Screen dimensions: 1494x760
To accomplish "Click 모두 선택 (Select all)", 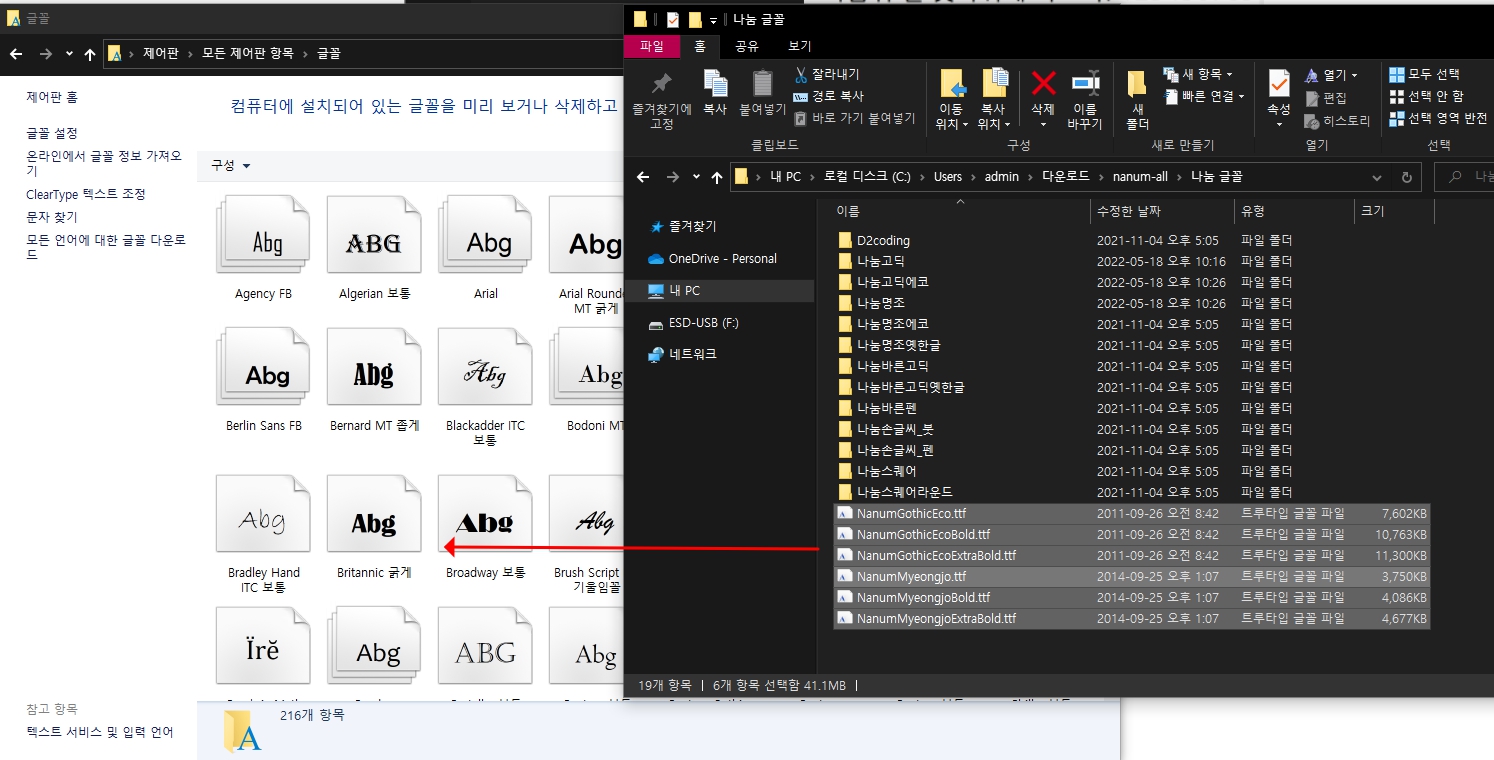I will [x=1424, y=74].
